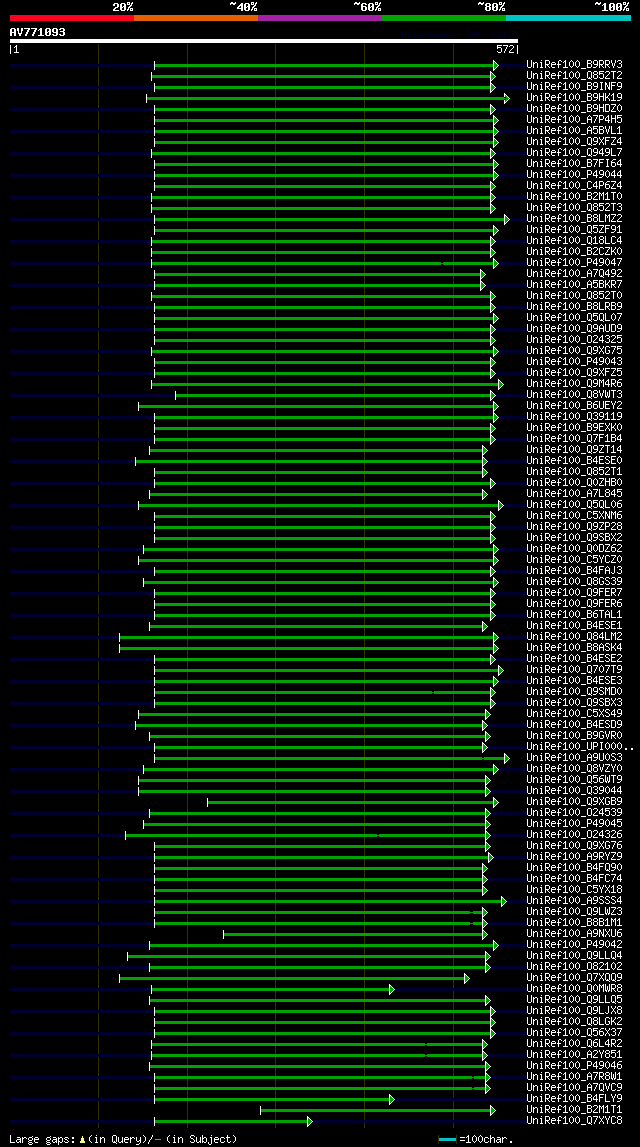Open hit UniRef100_B9INF9
Image resolution: width=640 pixels, height=1147 pixels.
pyautogui.click(x=574, y=87)
